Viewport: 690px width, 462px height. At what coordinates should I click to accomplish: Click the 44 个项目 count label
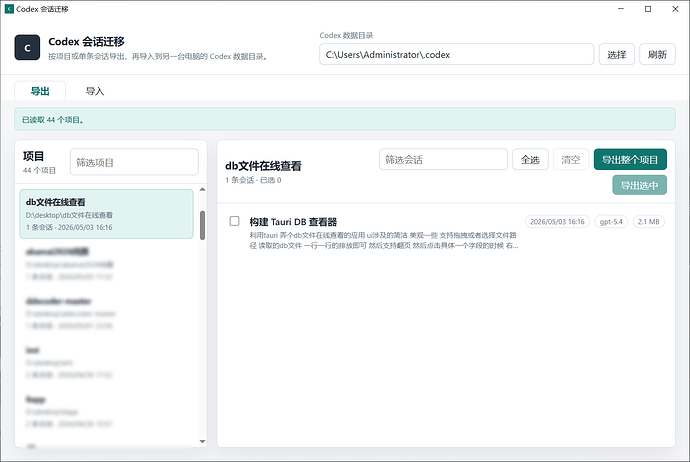[x=39, y=170]
